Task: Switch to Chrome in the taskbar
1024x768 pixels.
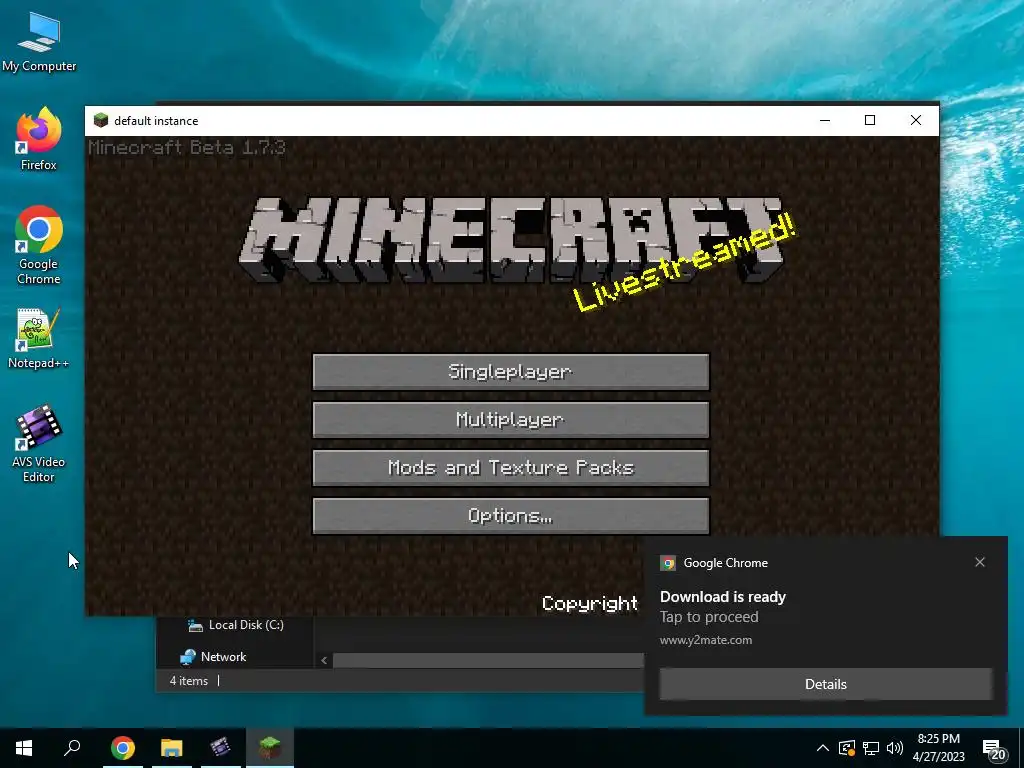Action: point(123,748)
